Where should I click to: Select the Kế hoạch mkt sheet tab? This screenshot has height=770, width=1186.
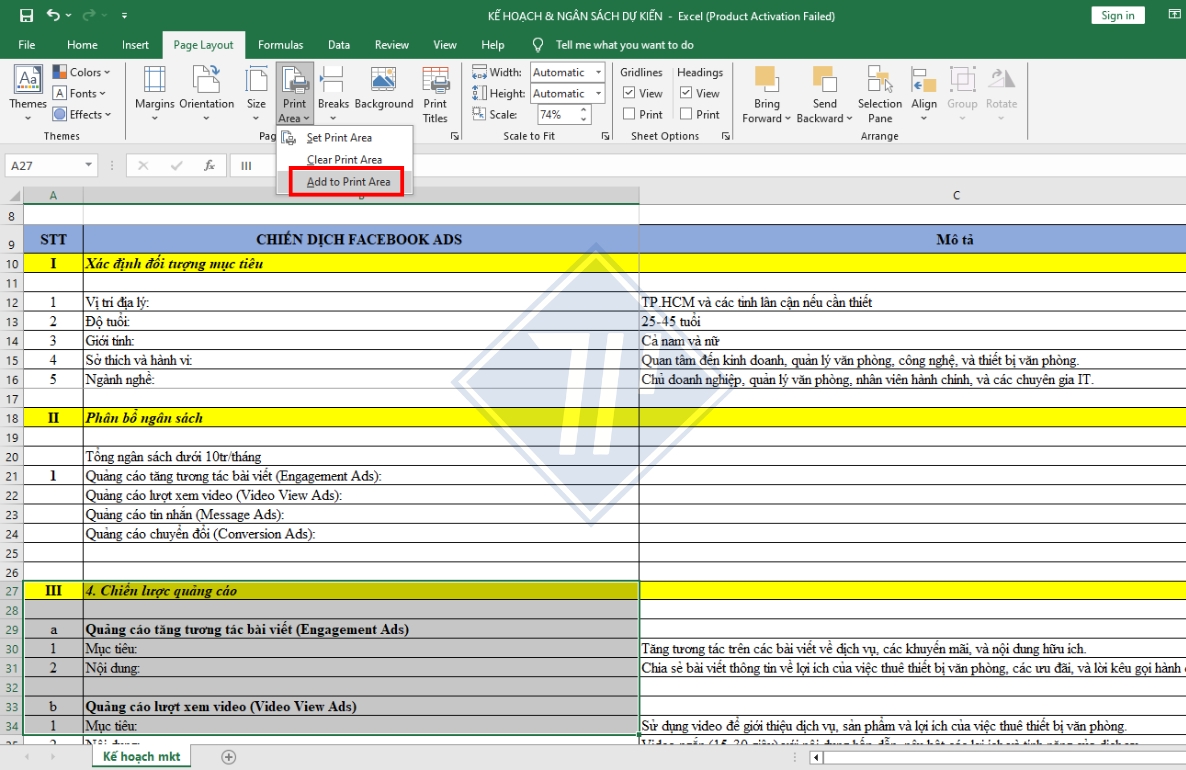coord(141,757)
